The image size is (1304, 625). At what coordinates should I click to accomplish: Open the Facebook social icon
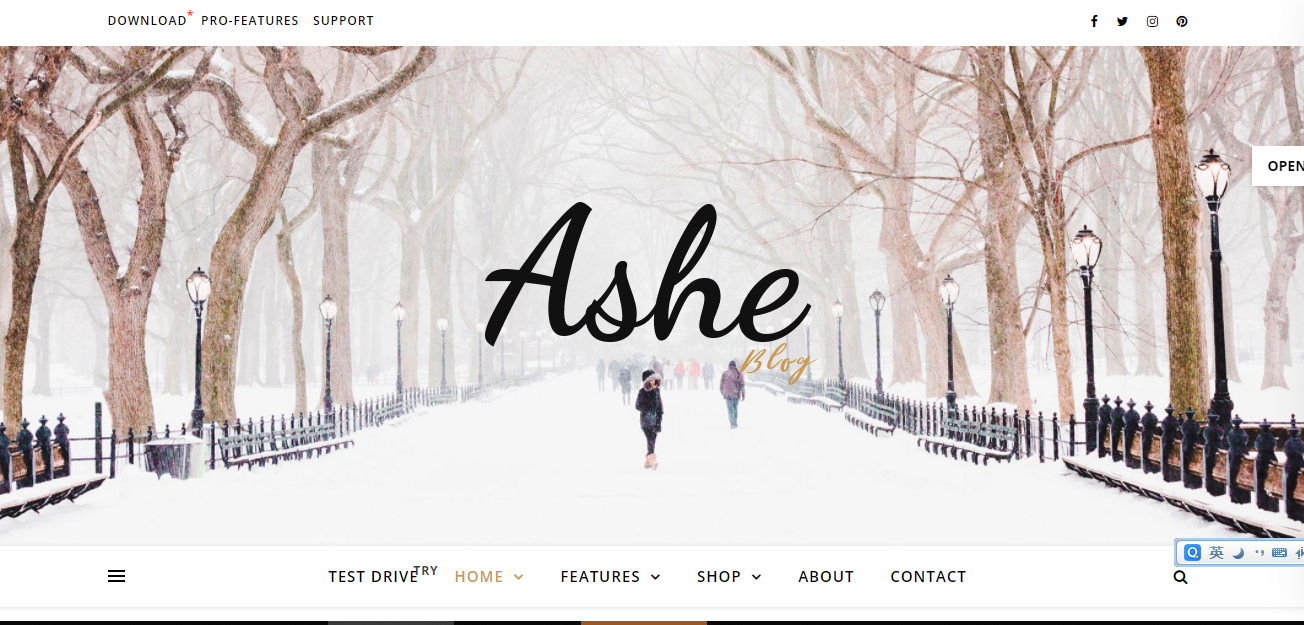coord(1094,21)
